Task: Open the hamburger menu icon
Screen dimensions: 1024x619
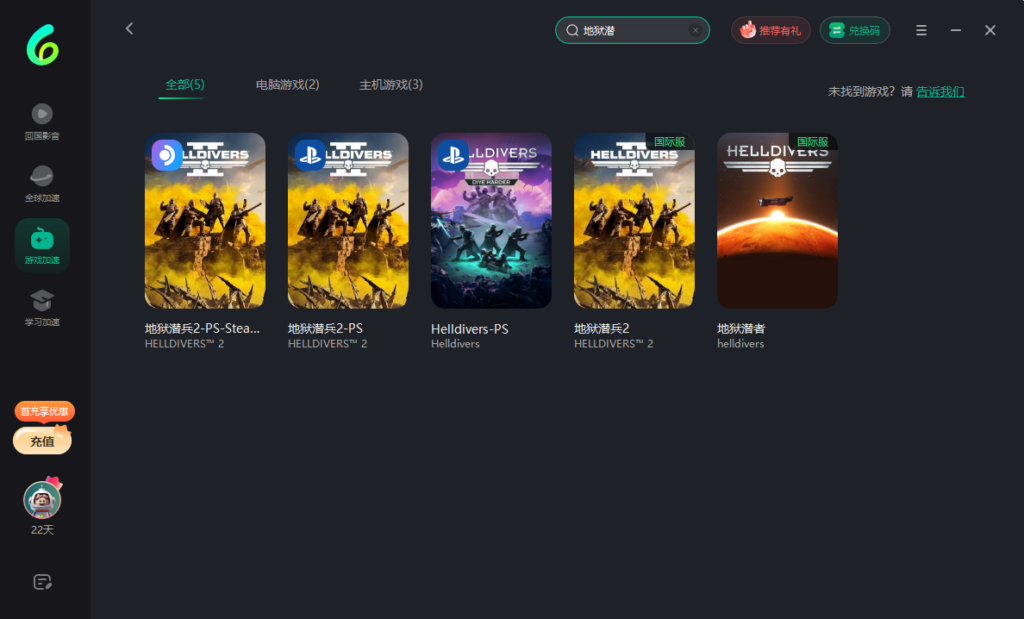Action: pos(921,30)
